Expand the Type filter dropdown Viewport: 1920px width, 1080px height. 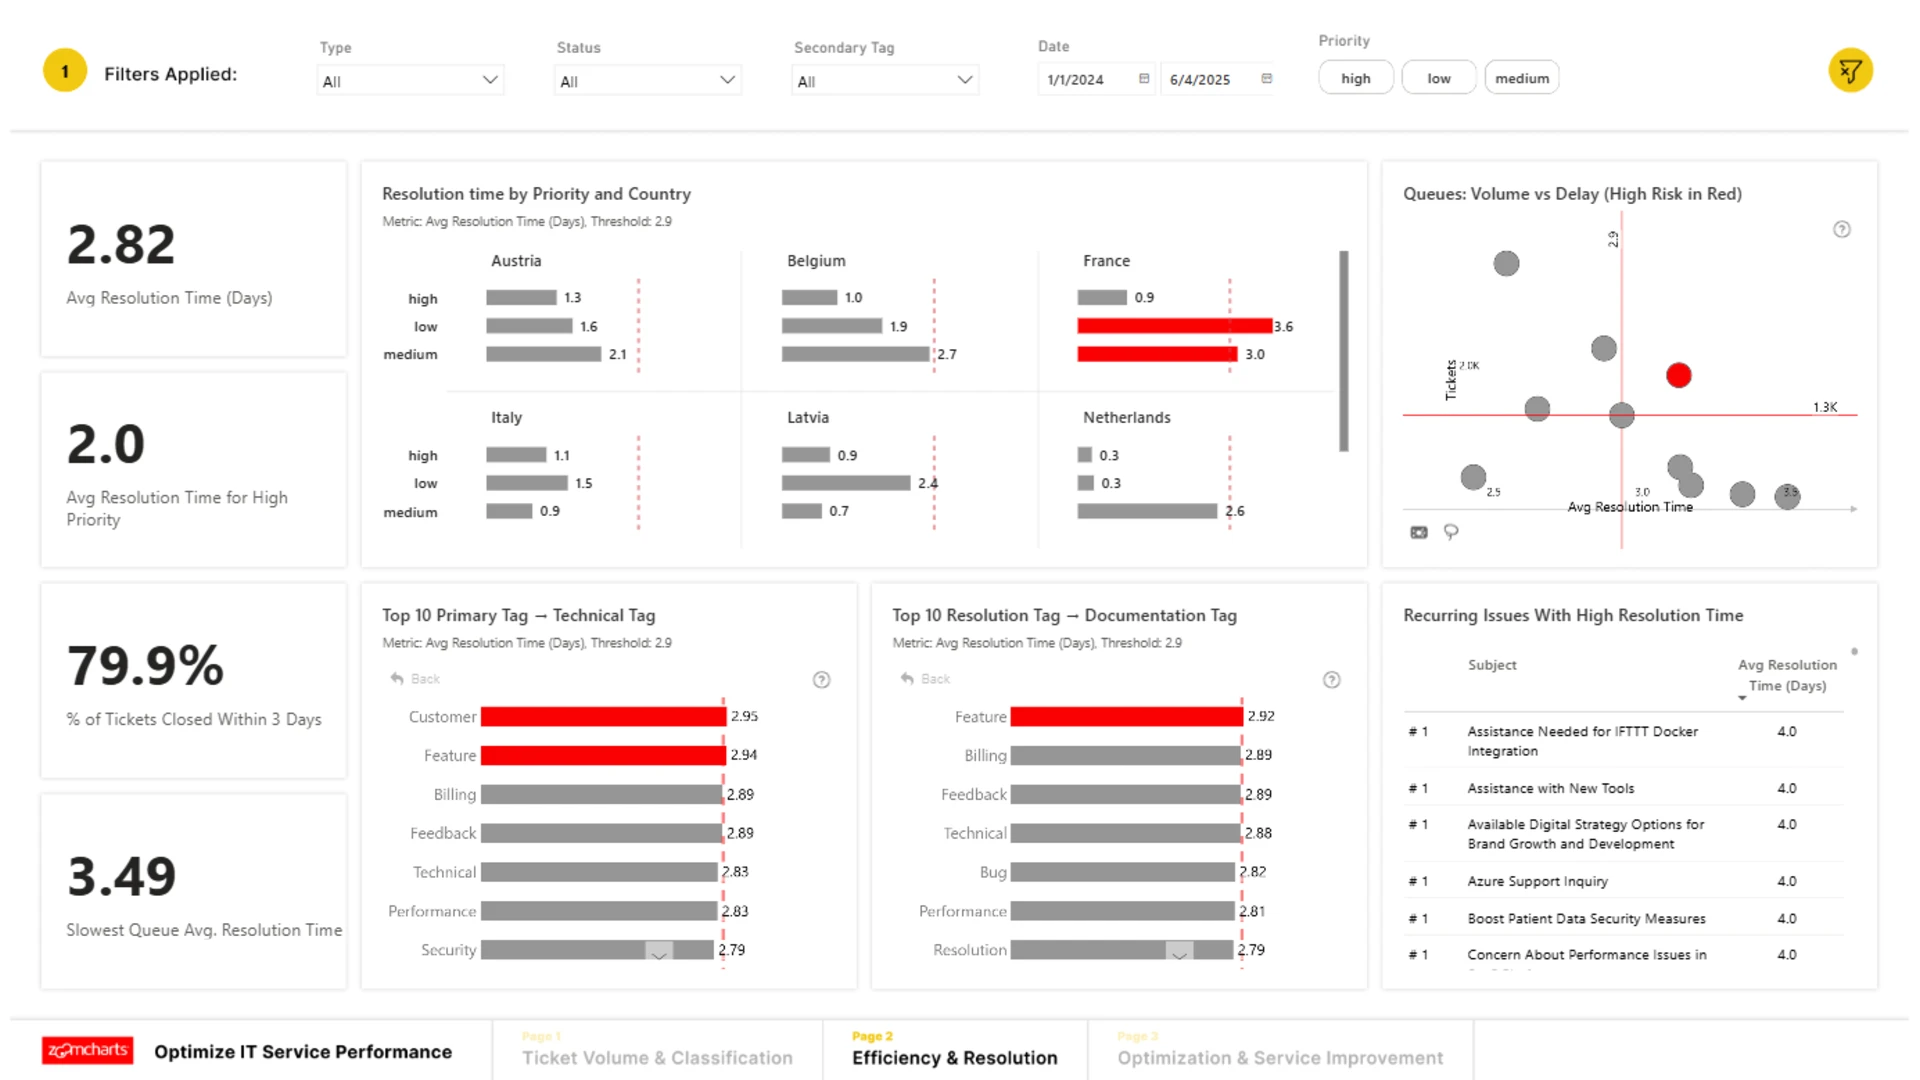point(410,81)
